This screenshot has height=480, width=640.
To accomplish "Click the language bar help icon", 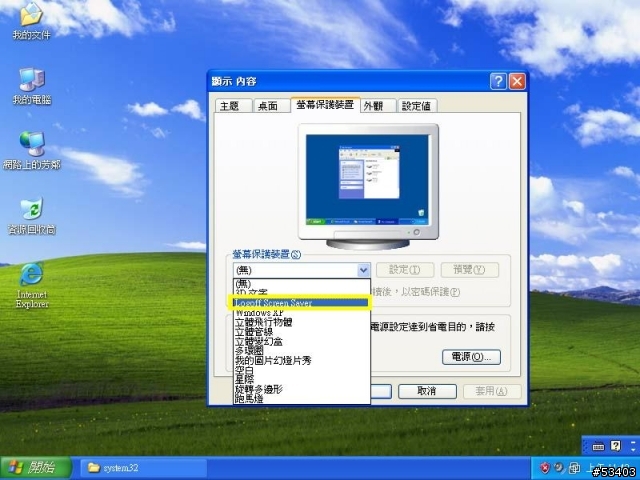I will tap(616, 445).
